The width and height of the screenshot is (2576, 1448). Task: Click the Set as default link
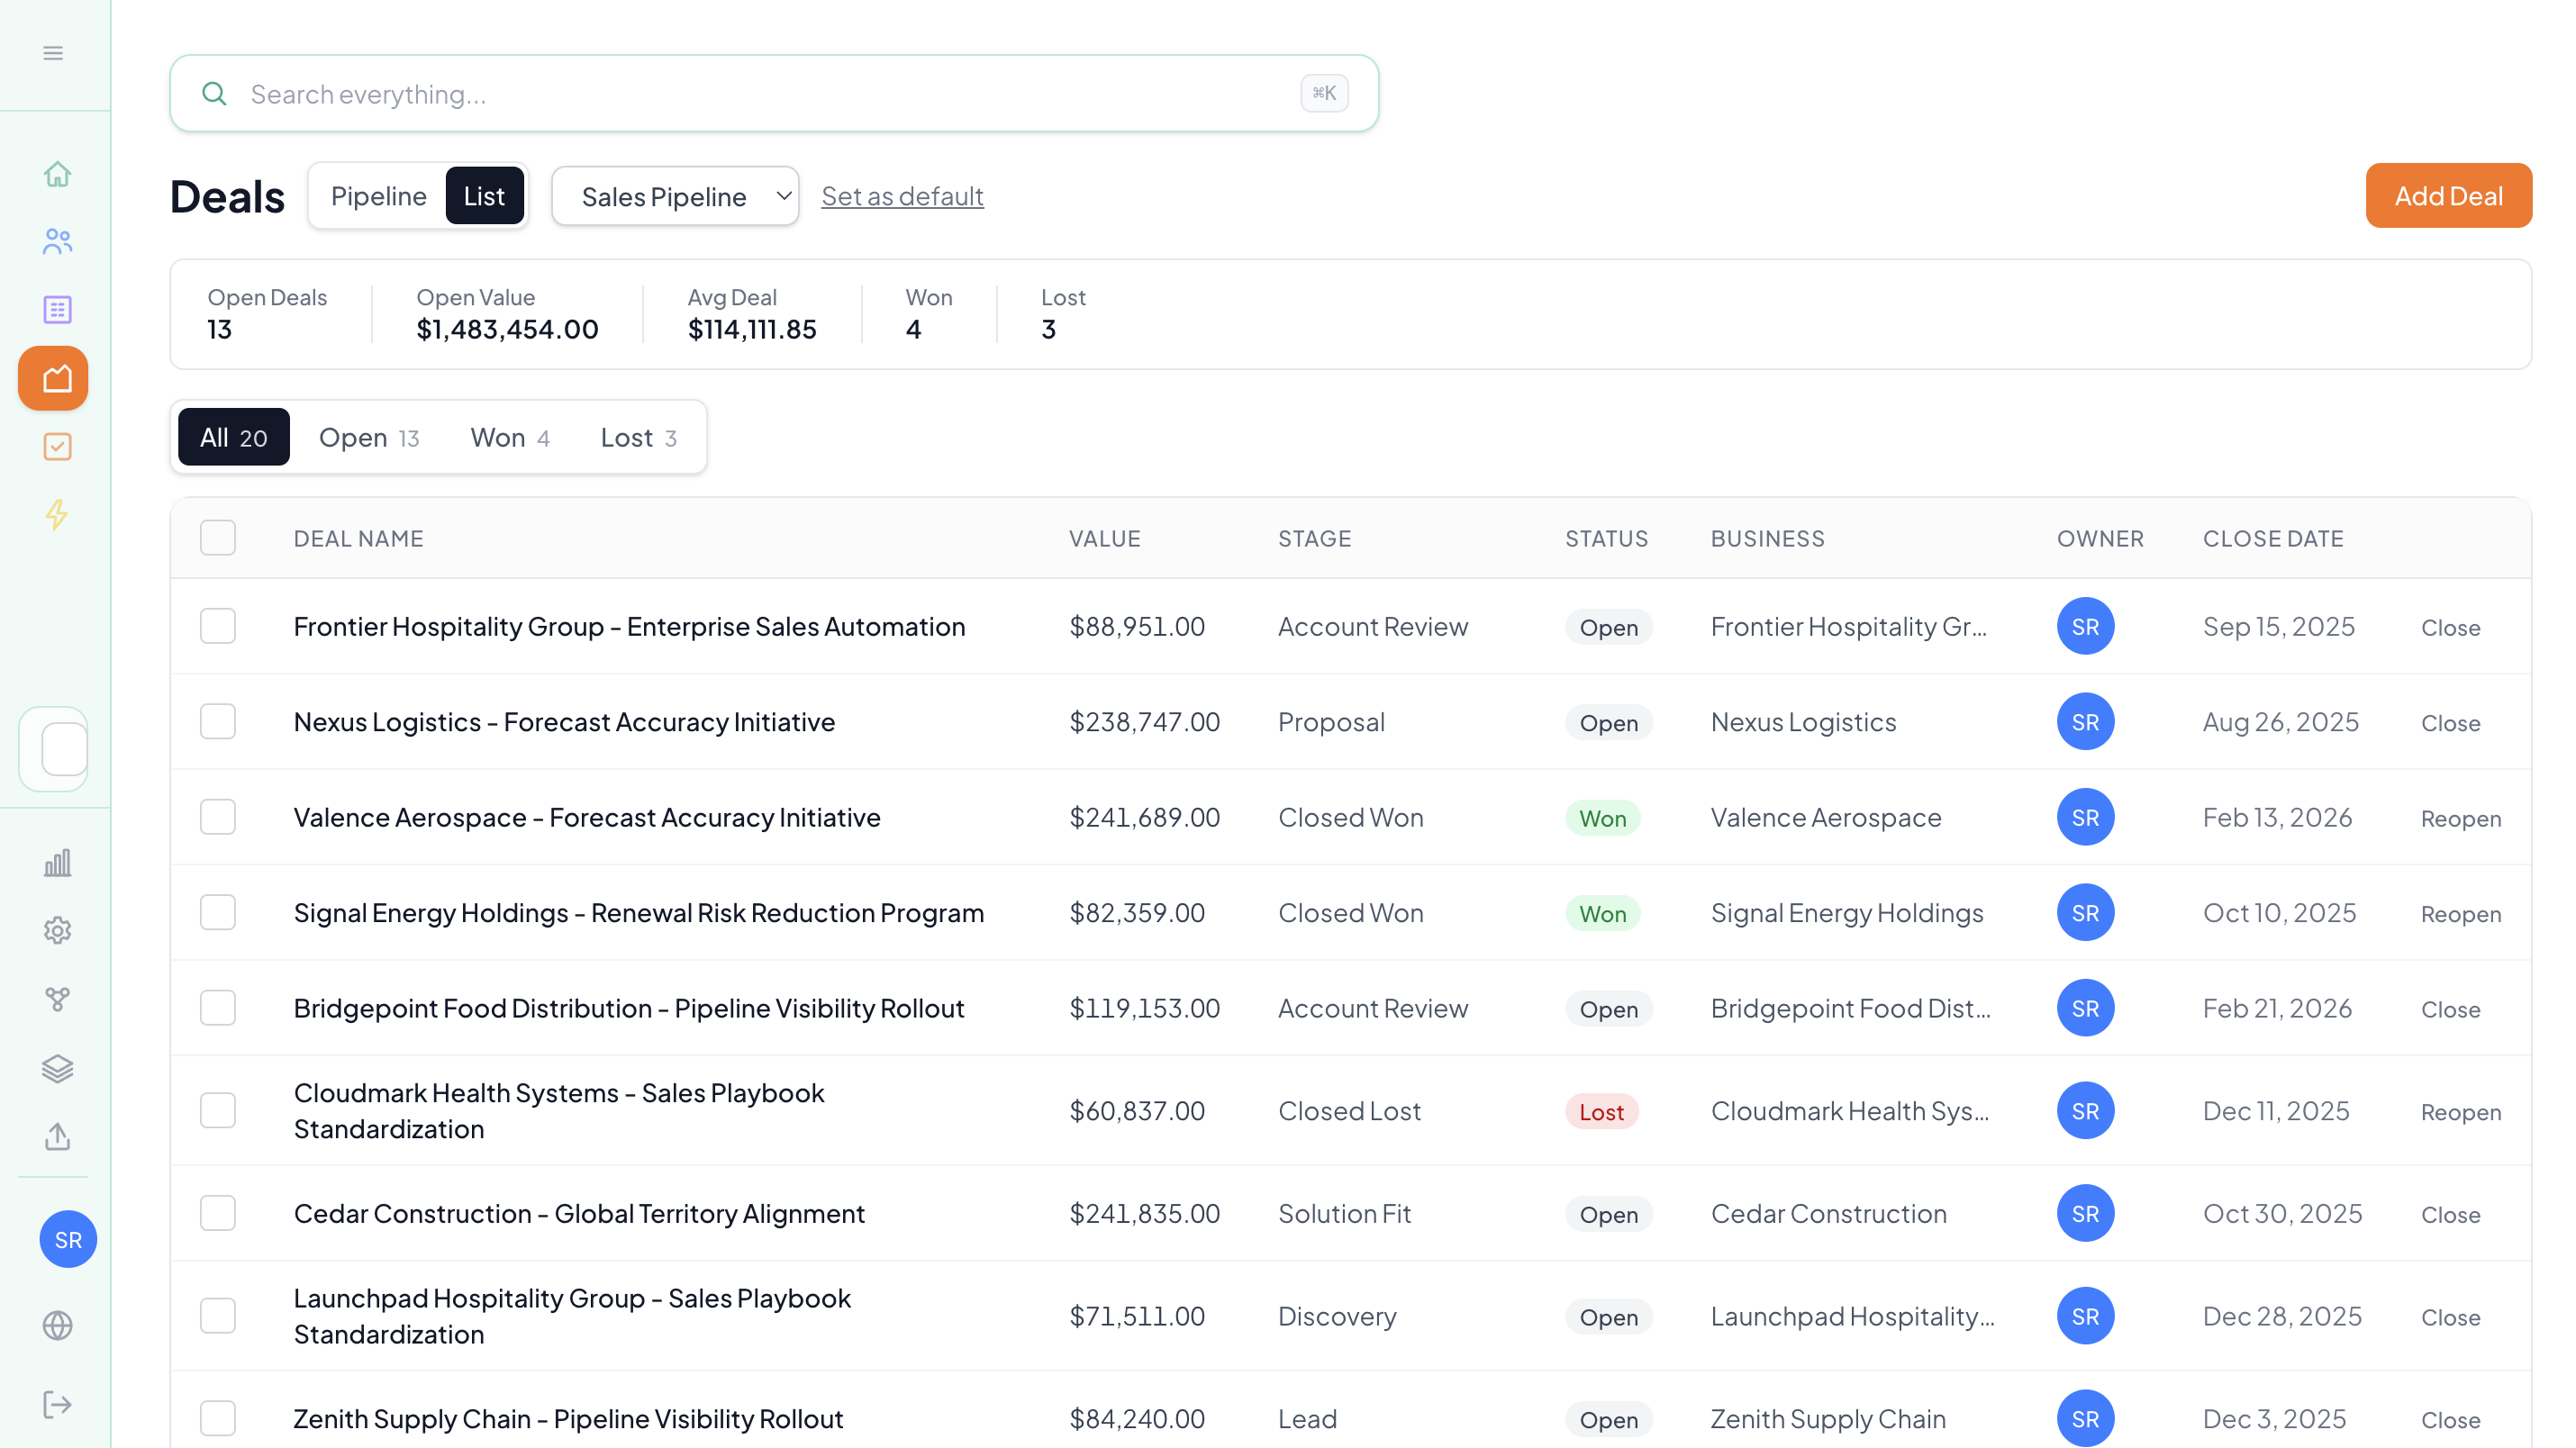(x=901, y=196)
